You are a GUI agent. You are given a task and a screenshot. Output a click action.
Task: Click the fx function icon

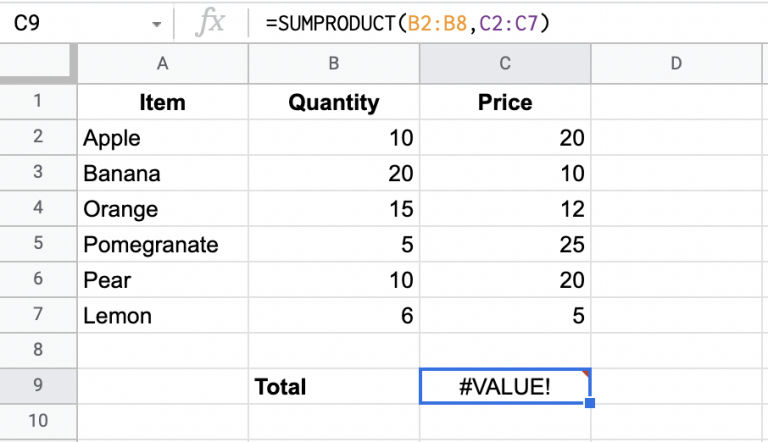pos(210,23)
